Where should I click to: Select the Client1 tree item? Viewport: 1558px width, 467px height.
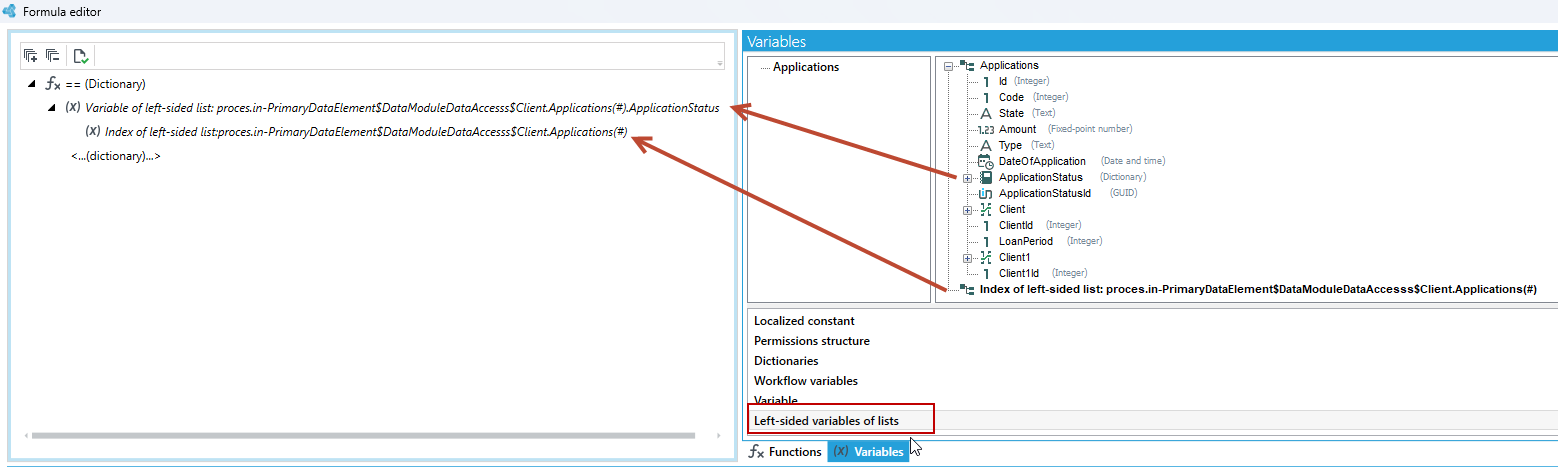click(x=1015, y=257)
